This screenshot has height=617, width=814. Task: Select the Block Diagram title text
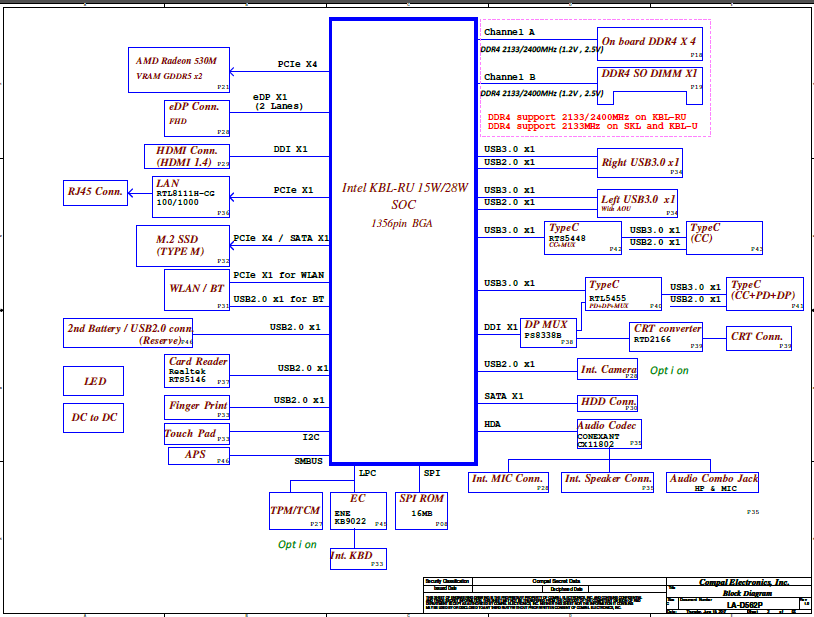[747, 593]
